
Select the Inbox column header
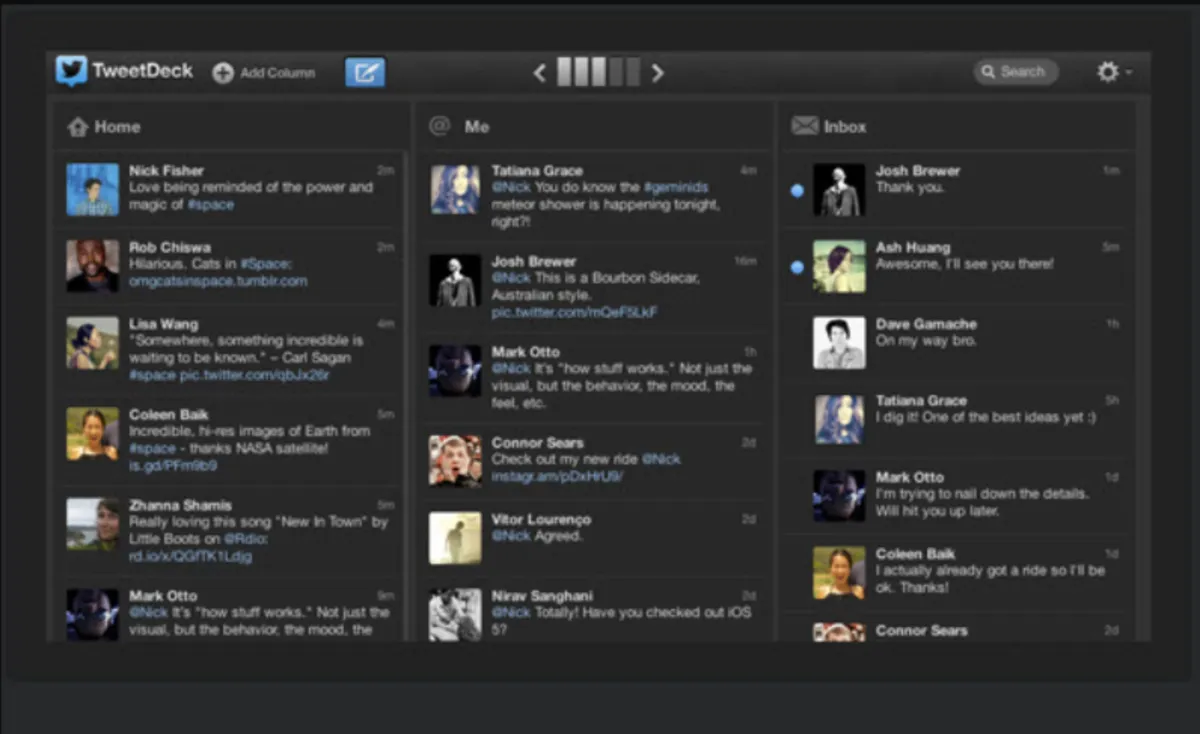click(959, 127)
